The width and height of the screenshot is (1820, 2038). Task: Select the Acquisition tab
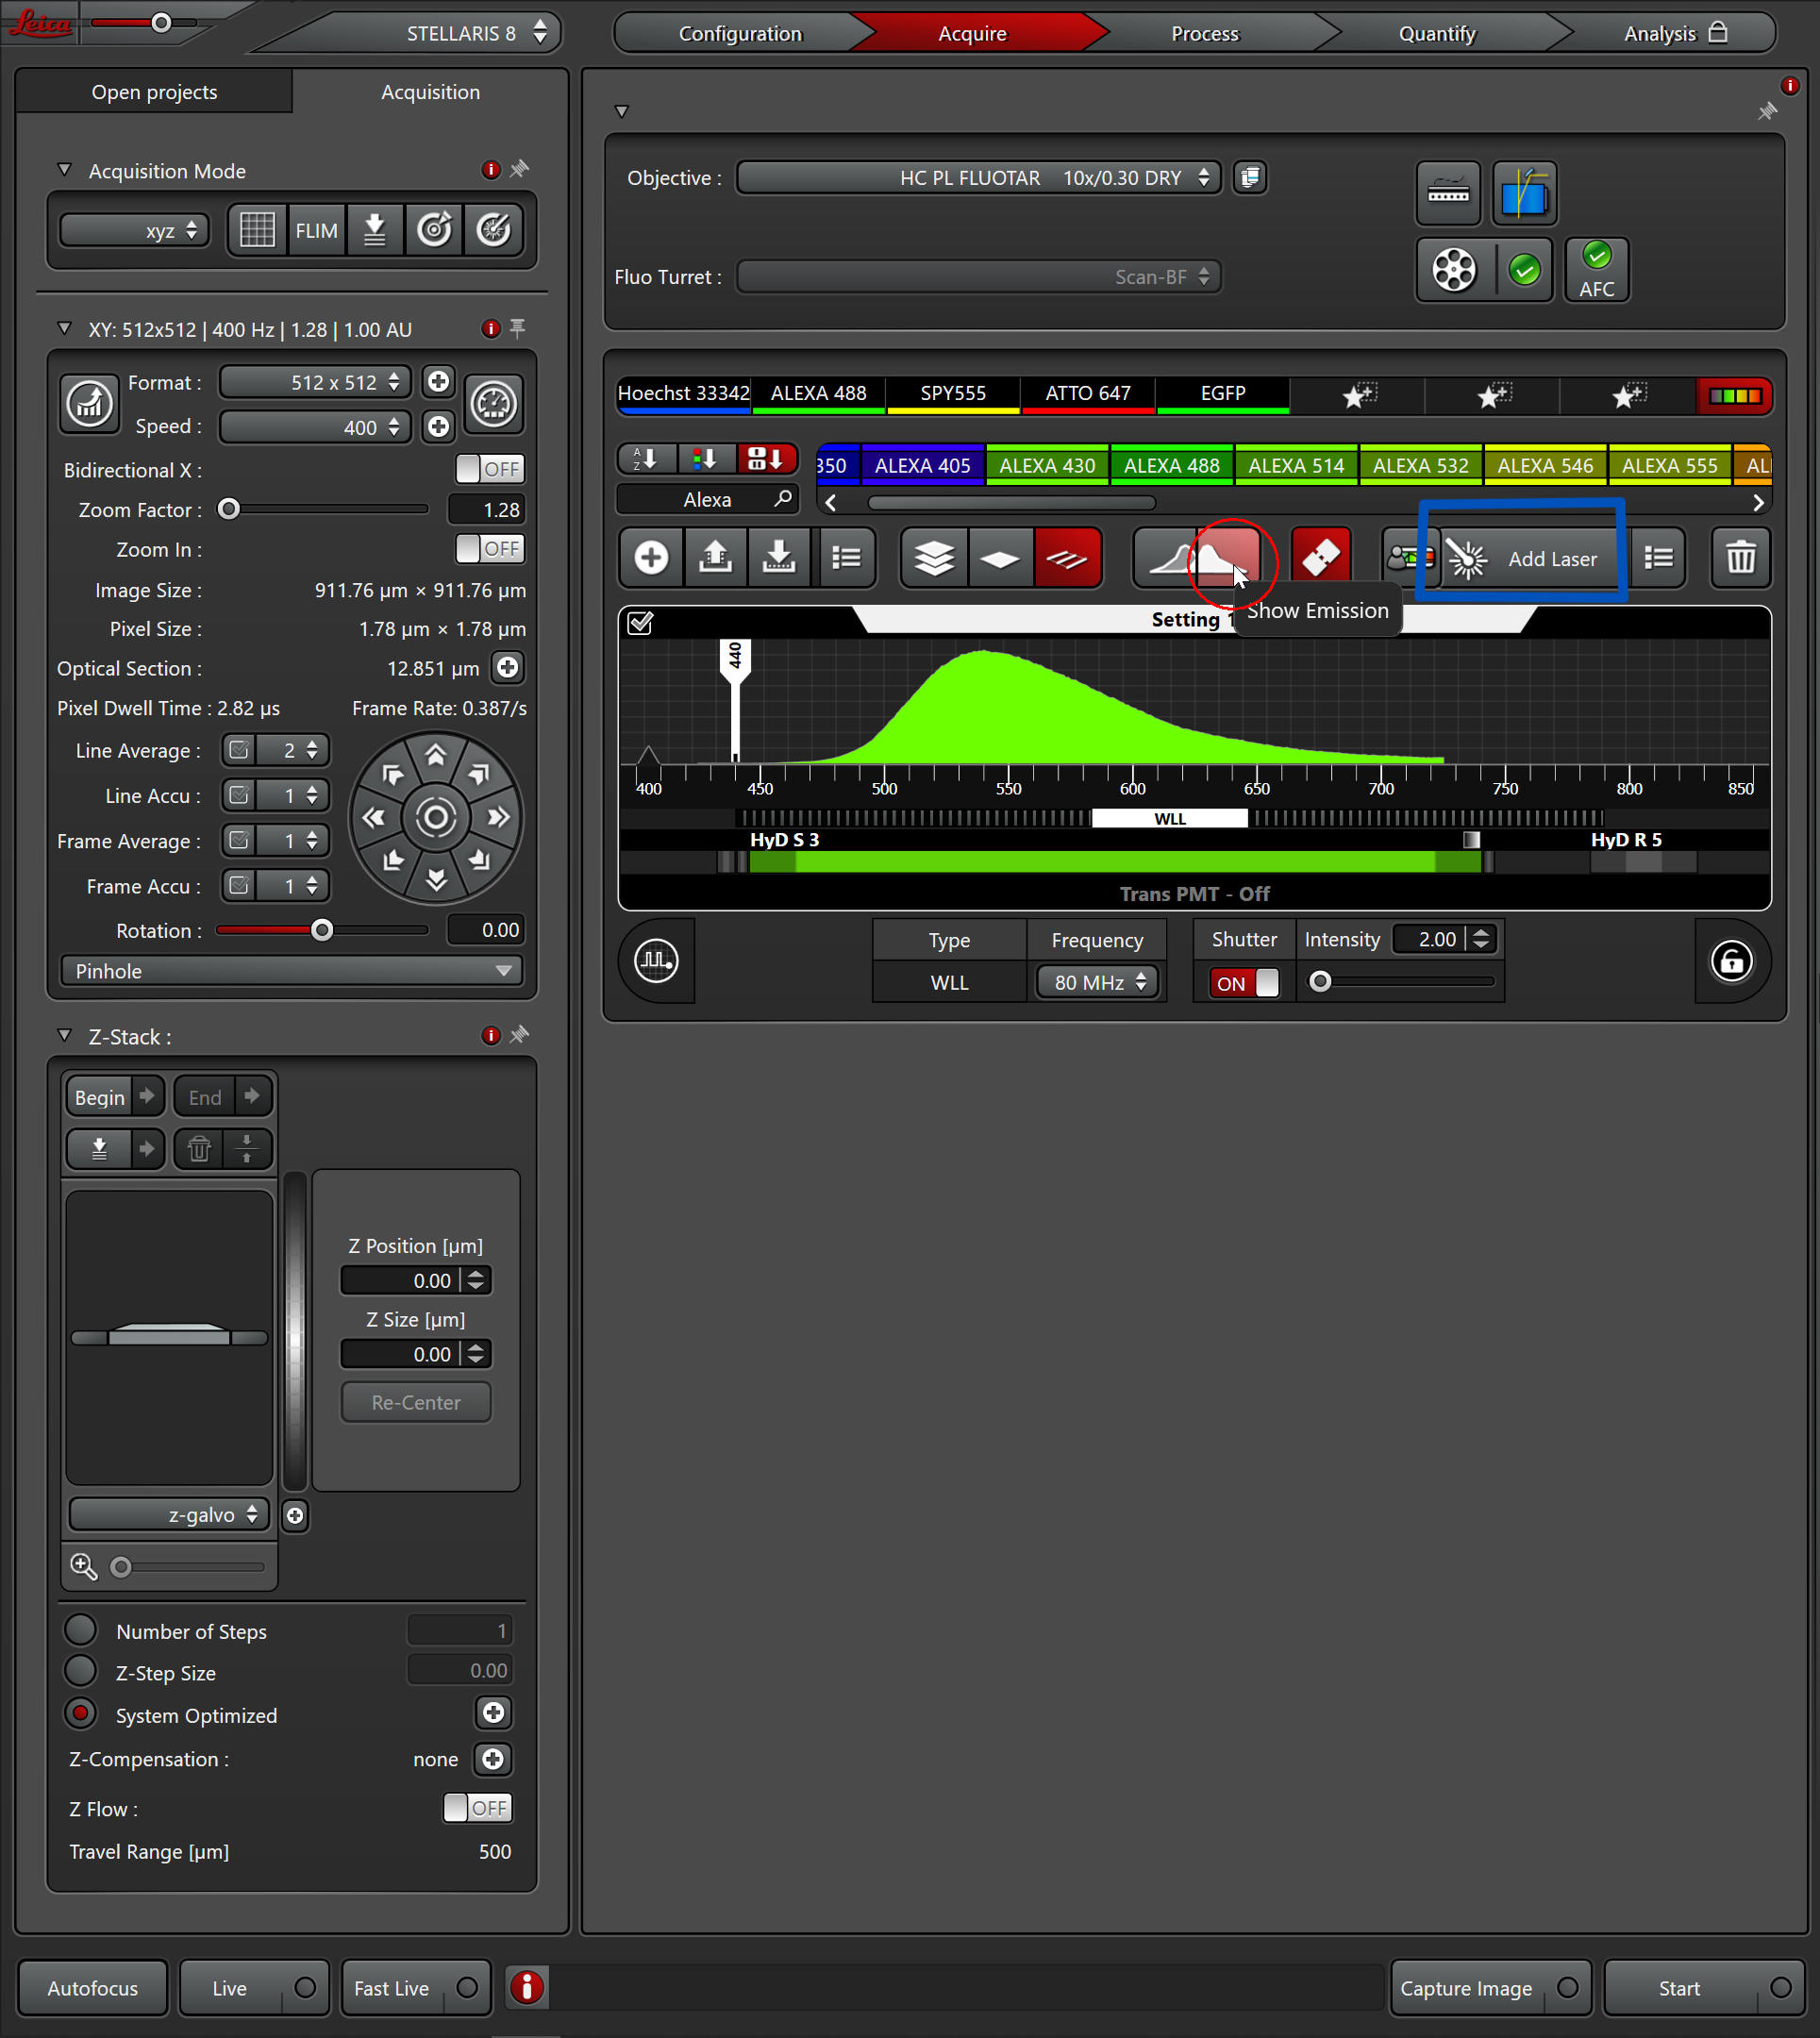(430, 92)
